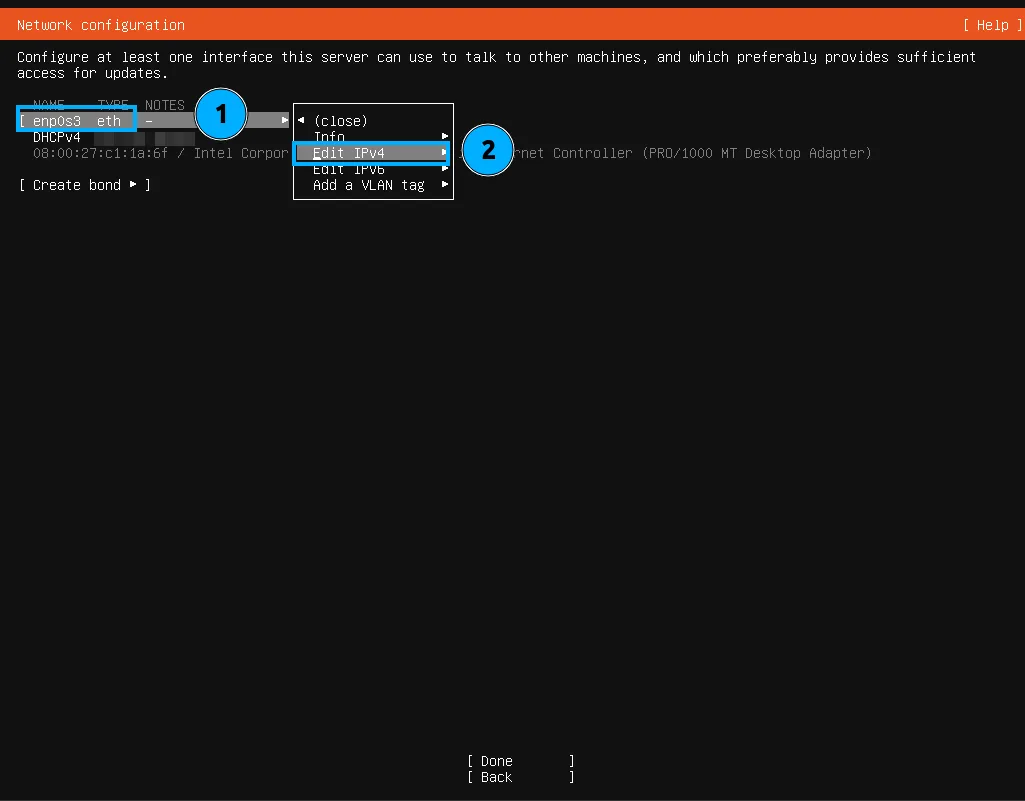
Task: Expand the arrow next to Info
Action: 445,137
